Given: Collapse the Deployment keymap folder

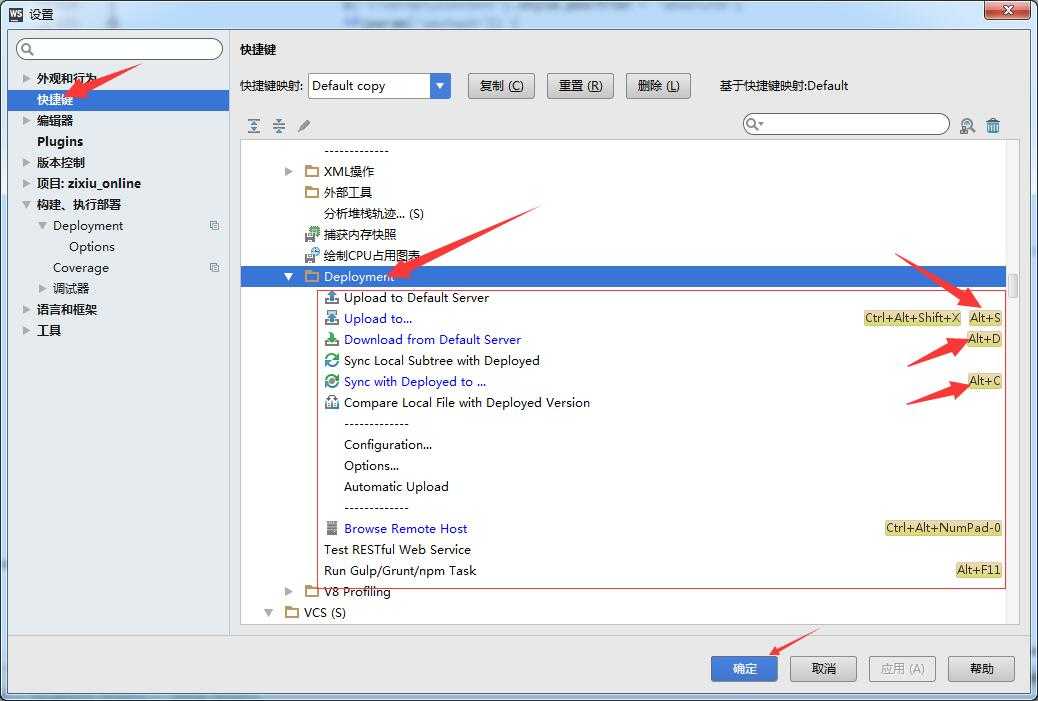Looking at the screenshot, I should pos(289,276).
